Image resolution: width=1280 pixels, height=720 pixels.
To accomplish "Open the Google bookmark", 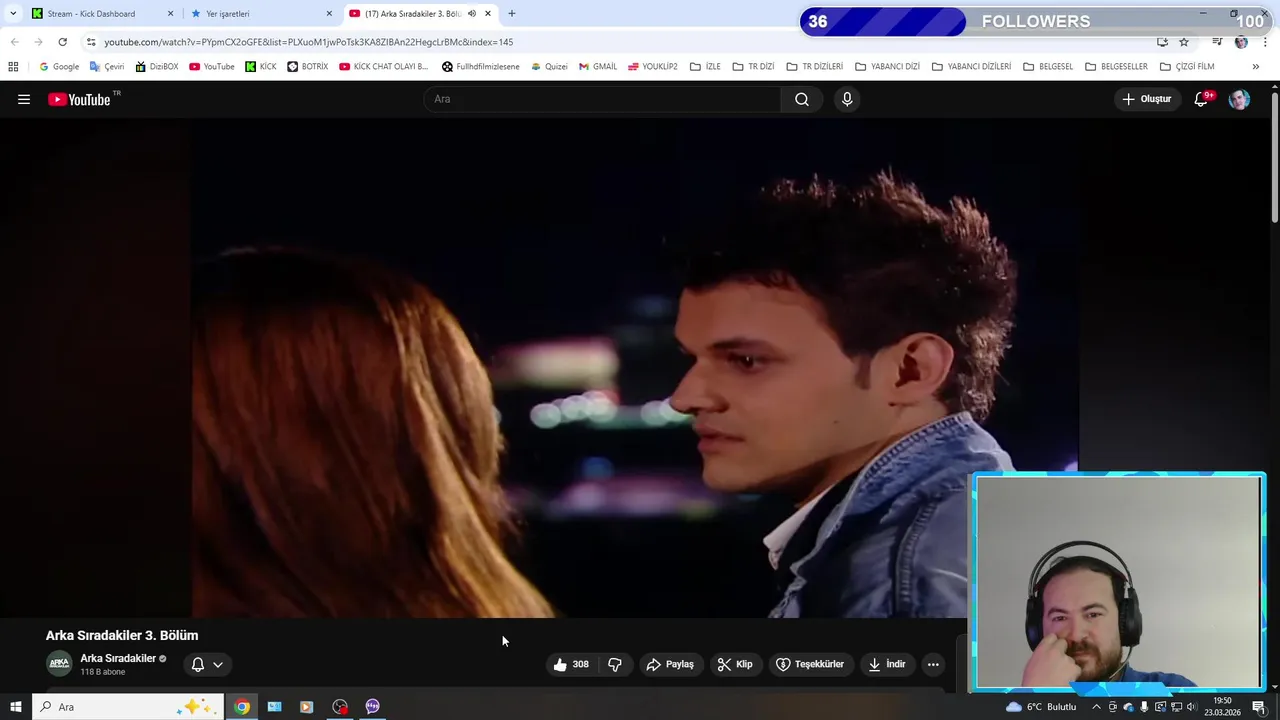I will pyautogui.click(x=59, y=66).
